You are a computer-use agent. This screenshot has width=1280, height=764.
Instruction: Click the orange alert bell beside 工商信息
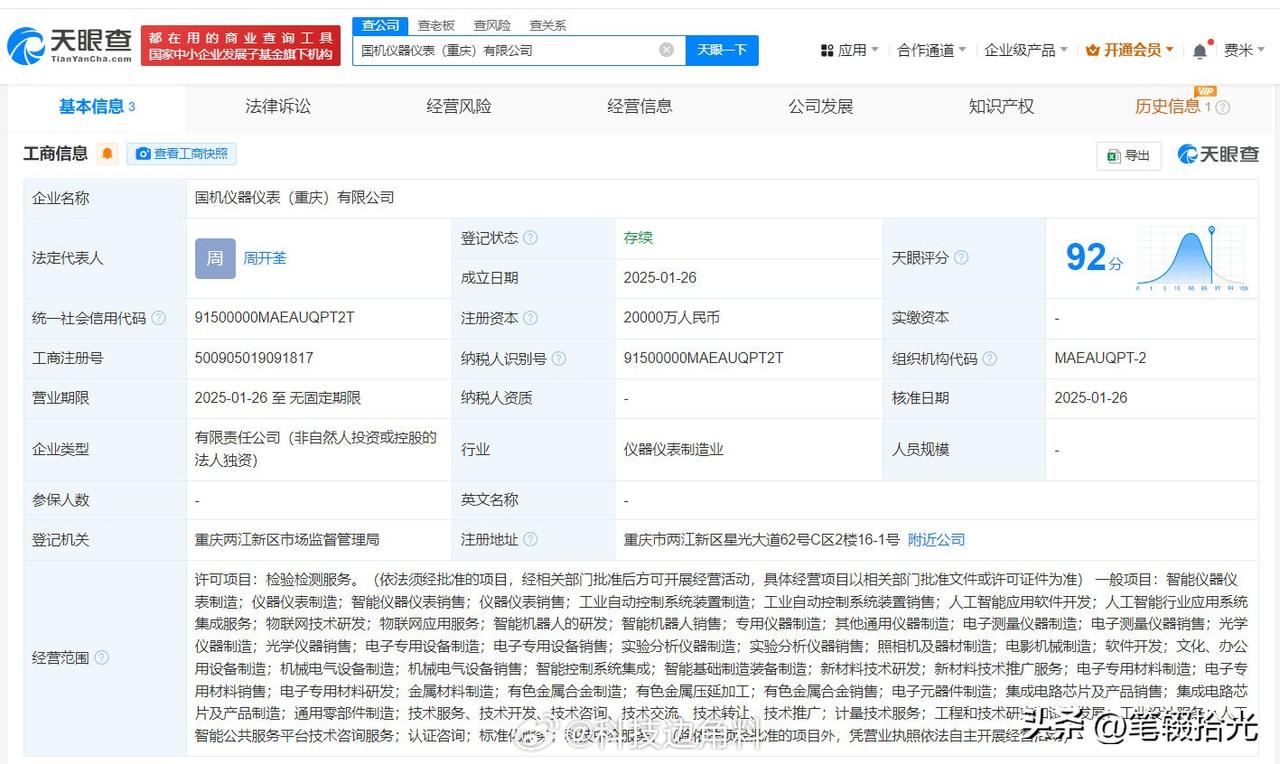click(x=107, y=154)
